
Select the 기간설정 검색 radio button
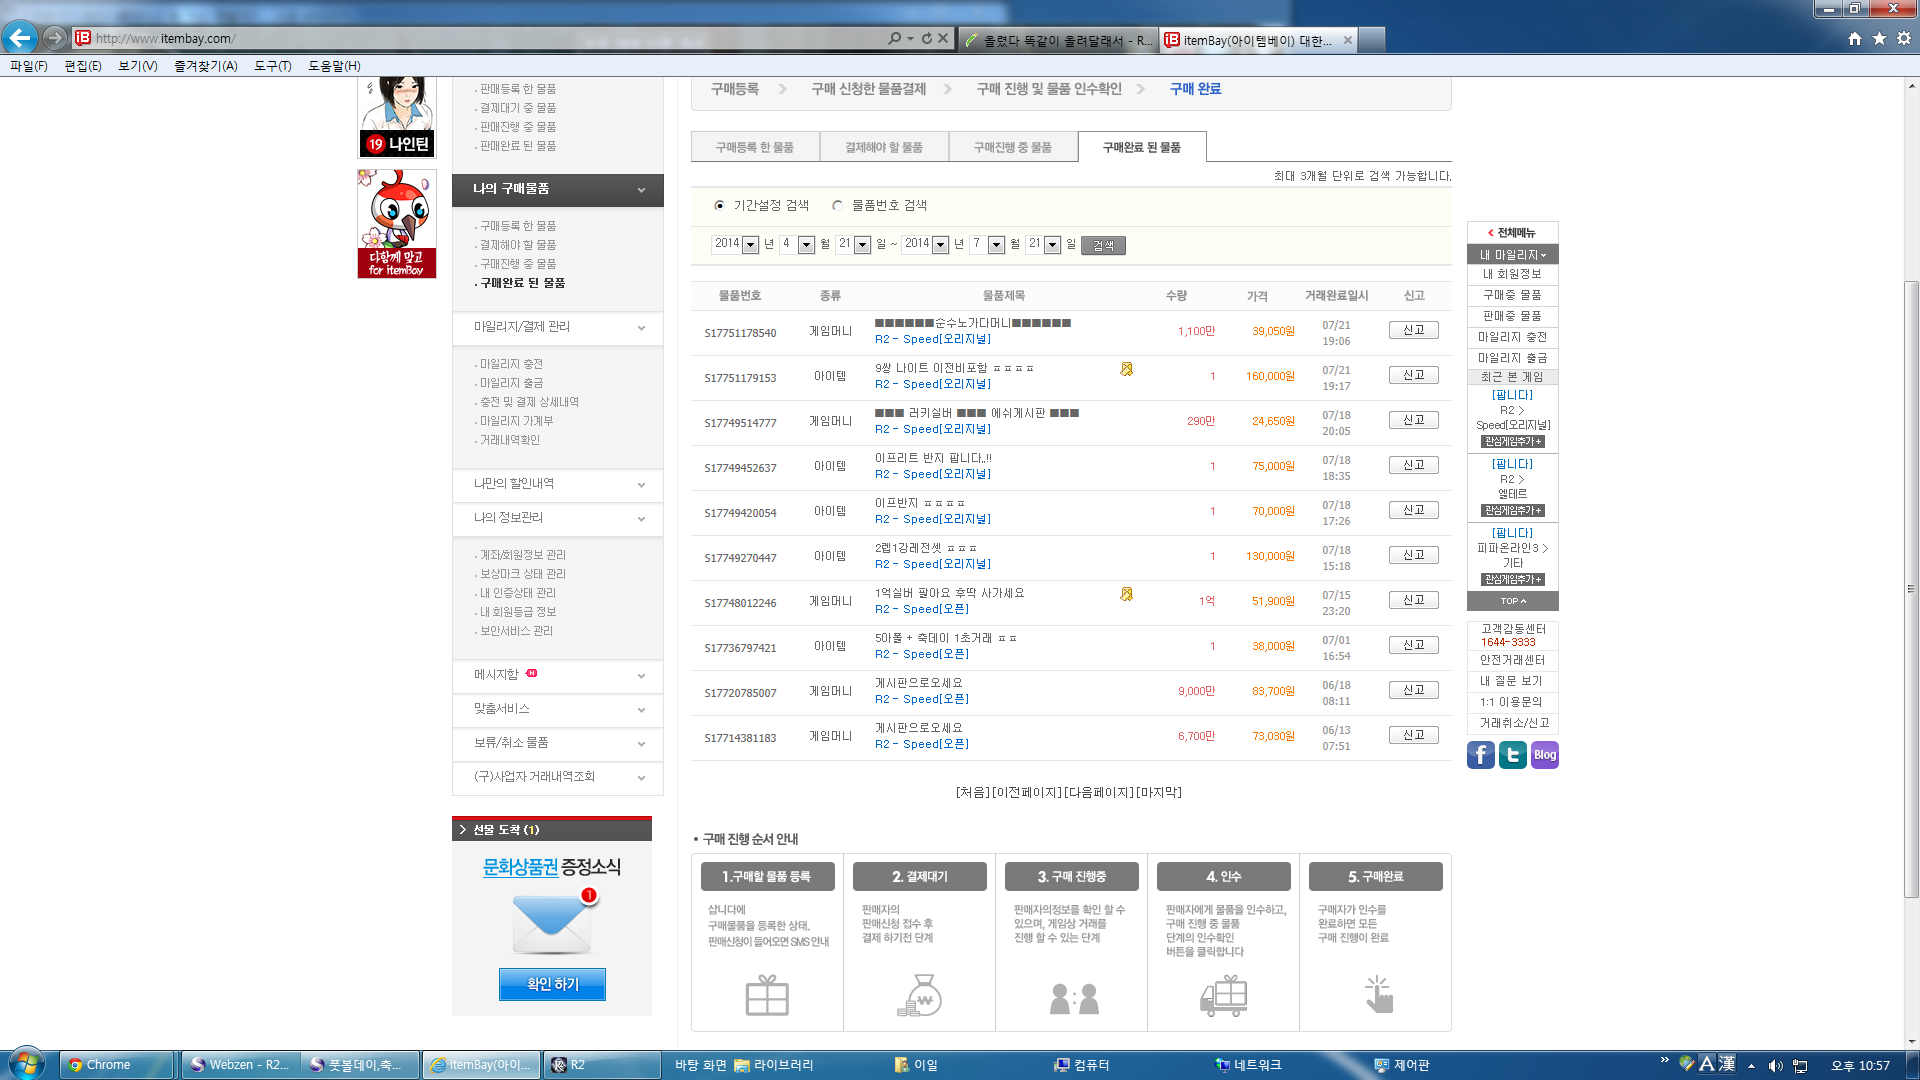click(x=719, y=205)
